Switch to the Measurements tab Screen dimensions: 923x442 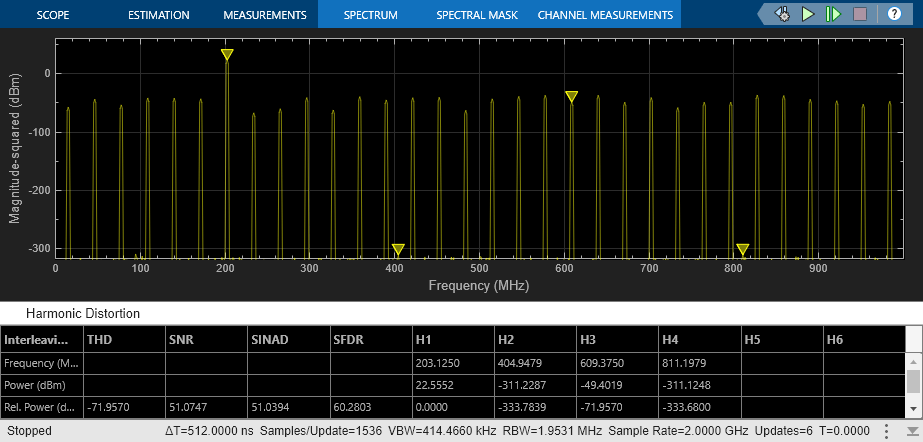coord(264,15)
